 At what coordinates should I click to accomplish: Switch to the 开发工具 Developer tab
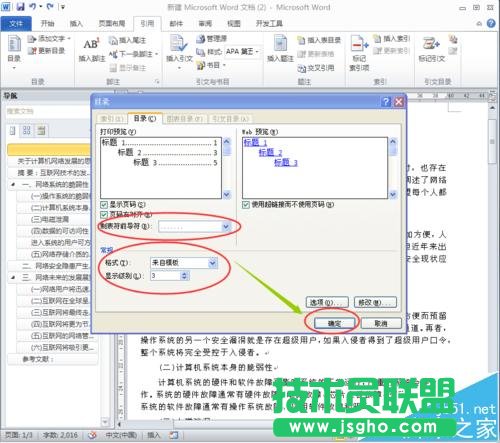pyautogui.click(x=269, y=23)
